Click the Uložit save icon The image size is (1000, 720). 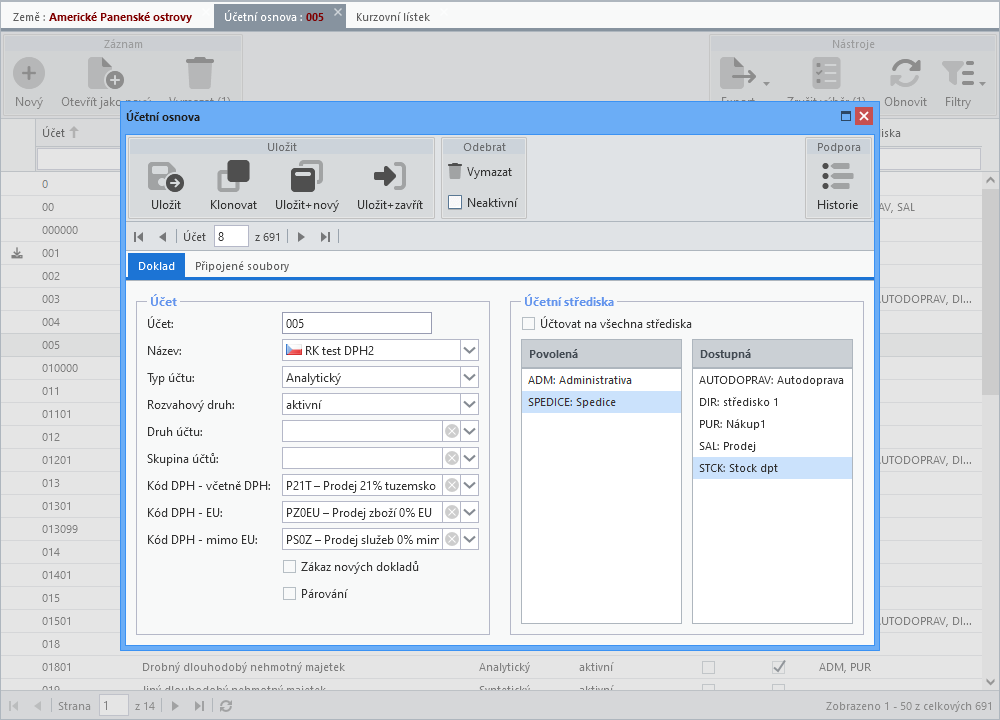pyautogui.click(x=166, y=177)
